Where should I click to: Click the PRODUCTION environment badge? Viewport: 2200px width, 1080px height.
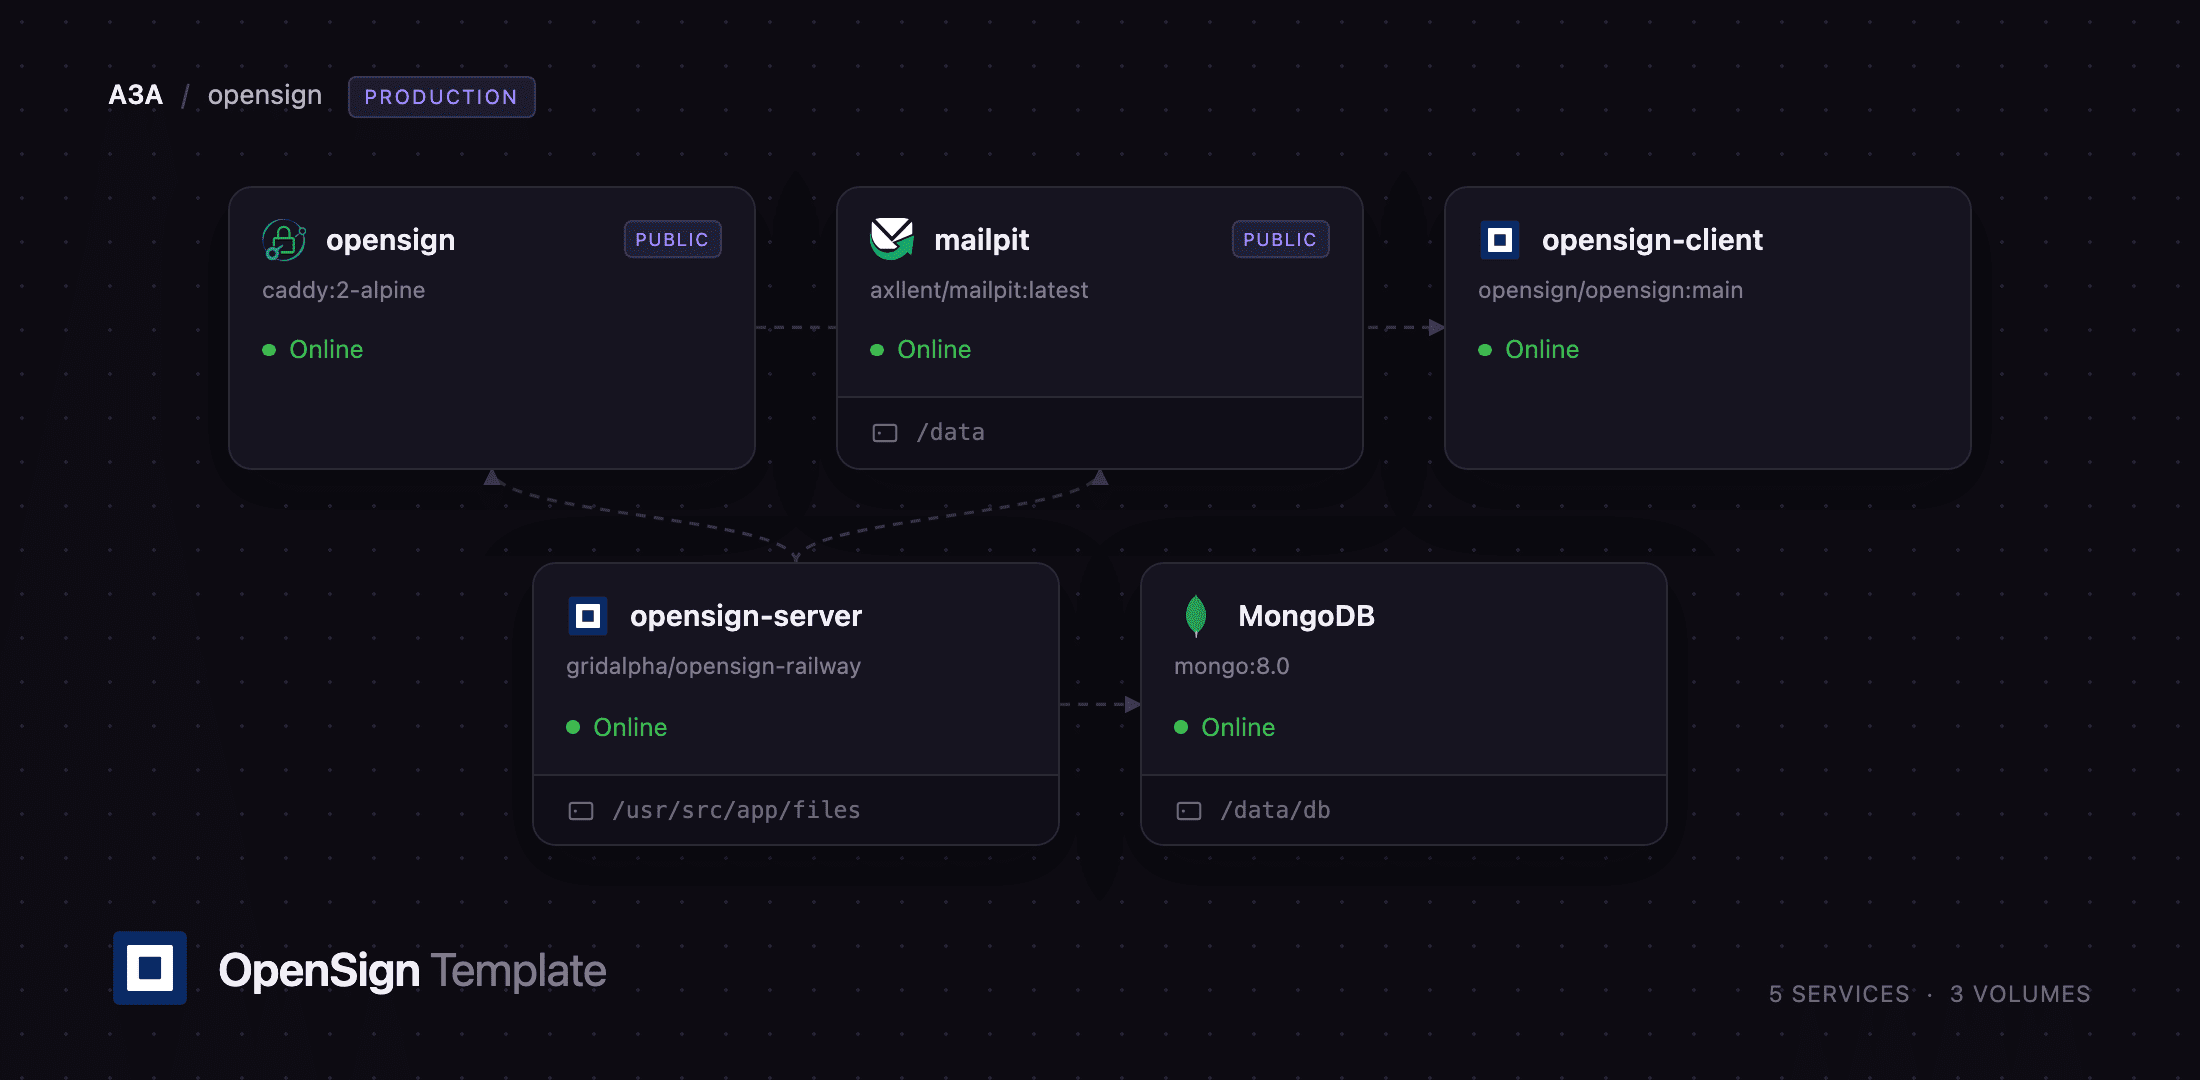coord(442,97)
